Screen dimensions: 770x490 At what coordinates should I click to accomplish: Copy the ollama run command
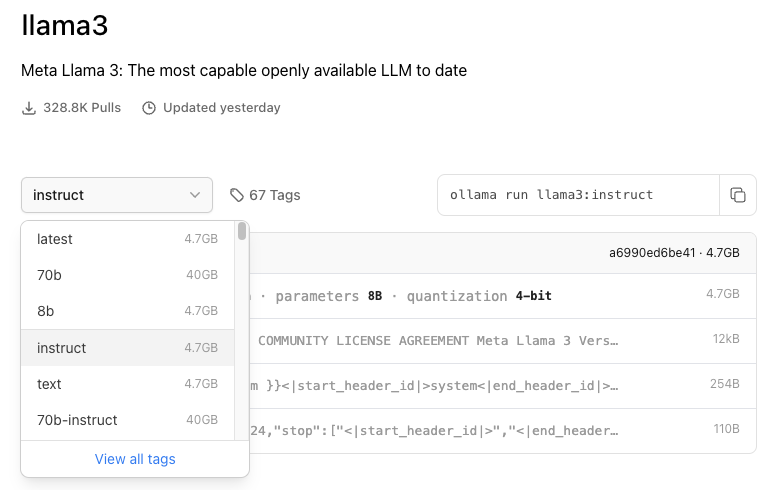(x=738, y=195)
